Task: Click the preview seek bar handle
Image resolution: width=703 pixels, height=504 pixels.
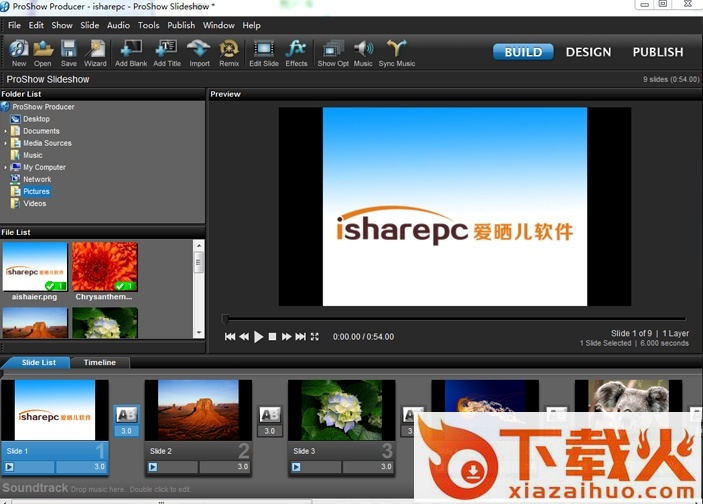Action: (225, 319)
